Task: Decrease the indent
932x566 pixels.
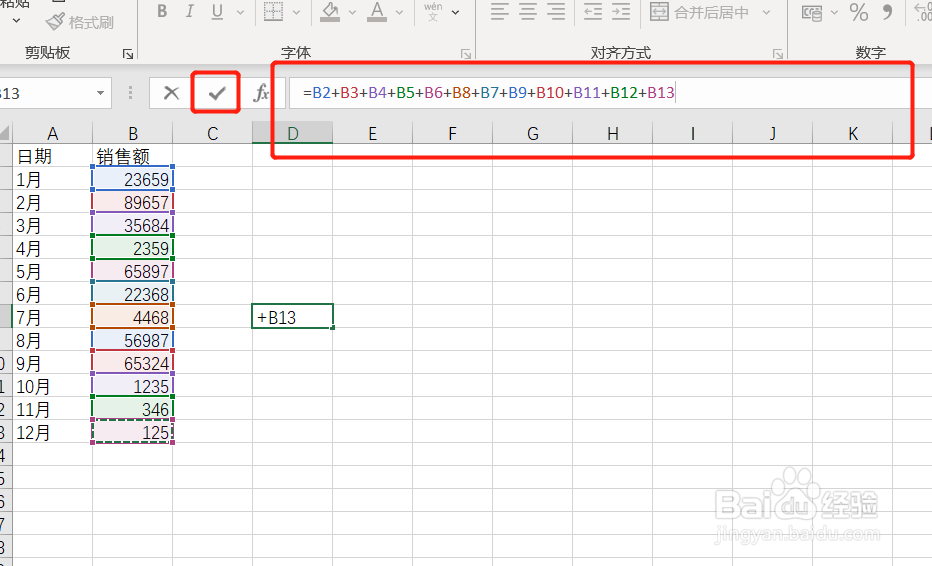Action: pyautogui.click(x=593, y=11)
